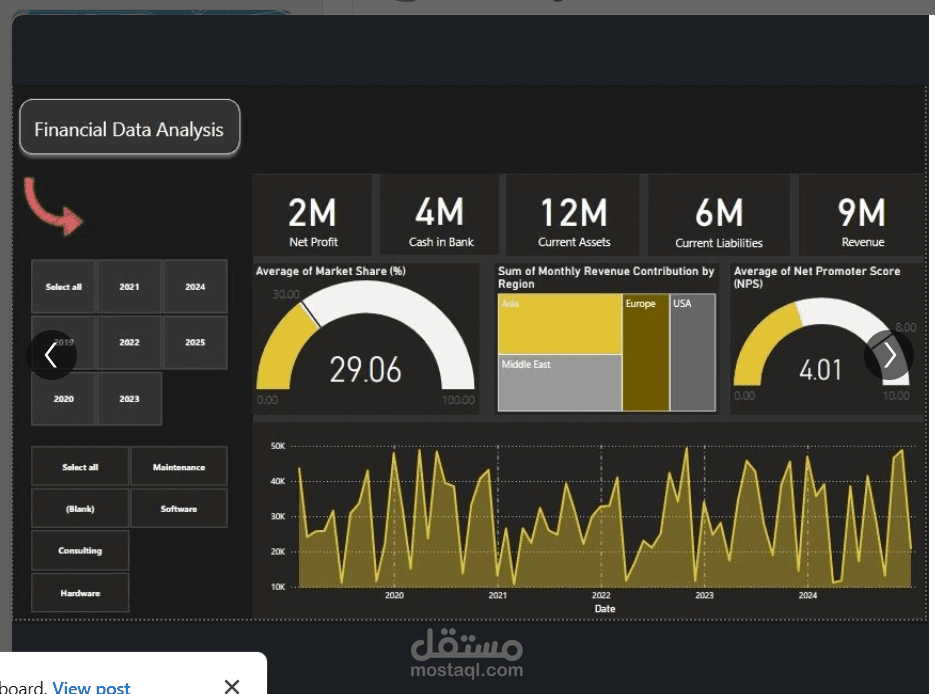The width and height of the screenshot is (935, 694).
Task: Click the Middle East treemap block
Action: click(560, 383)
